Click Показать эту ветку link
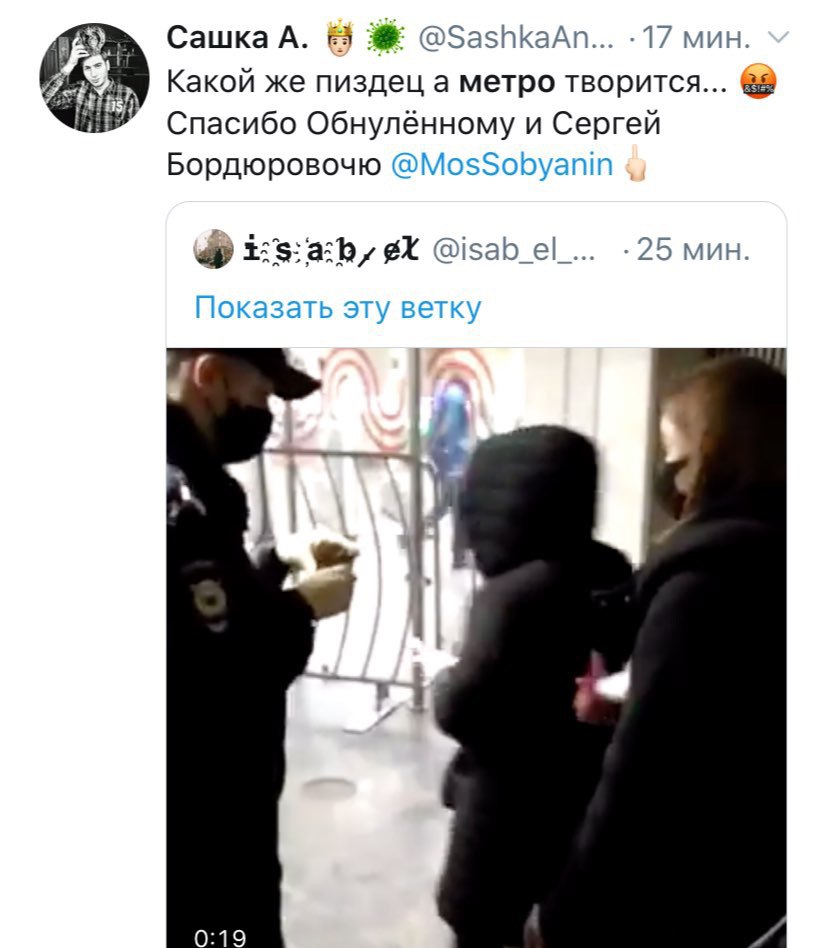Screen dimensions: 827x948 click(337, 308)
